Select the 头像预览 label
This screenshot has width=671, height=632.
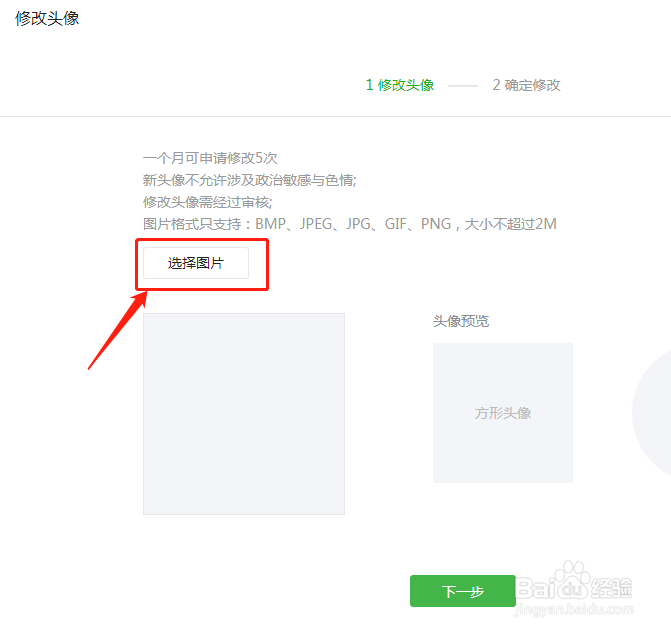(x=461, y=321)
